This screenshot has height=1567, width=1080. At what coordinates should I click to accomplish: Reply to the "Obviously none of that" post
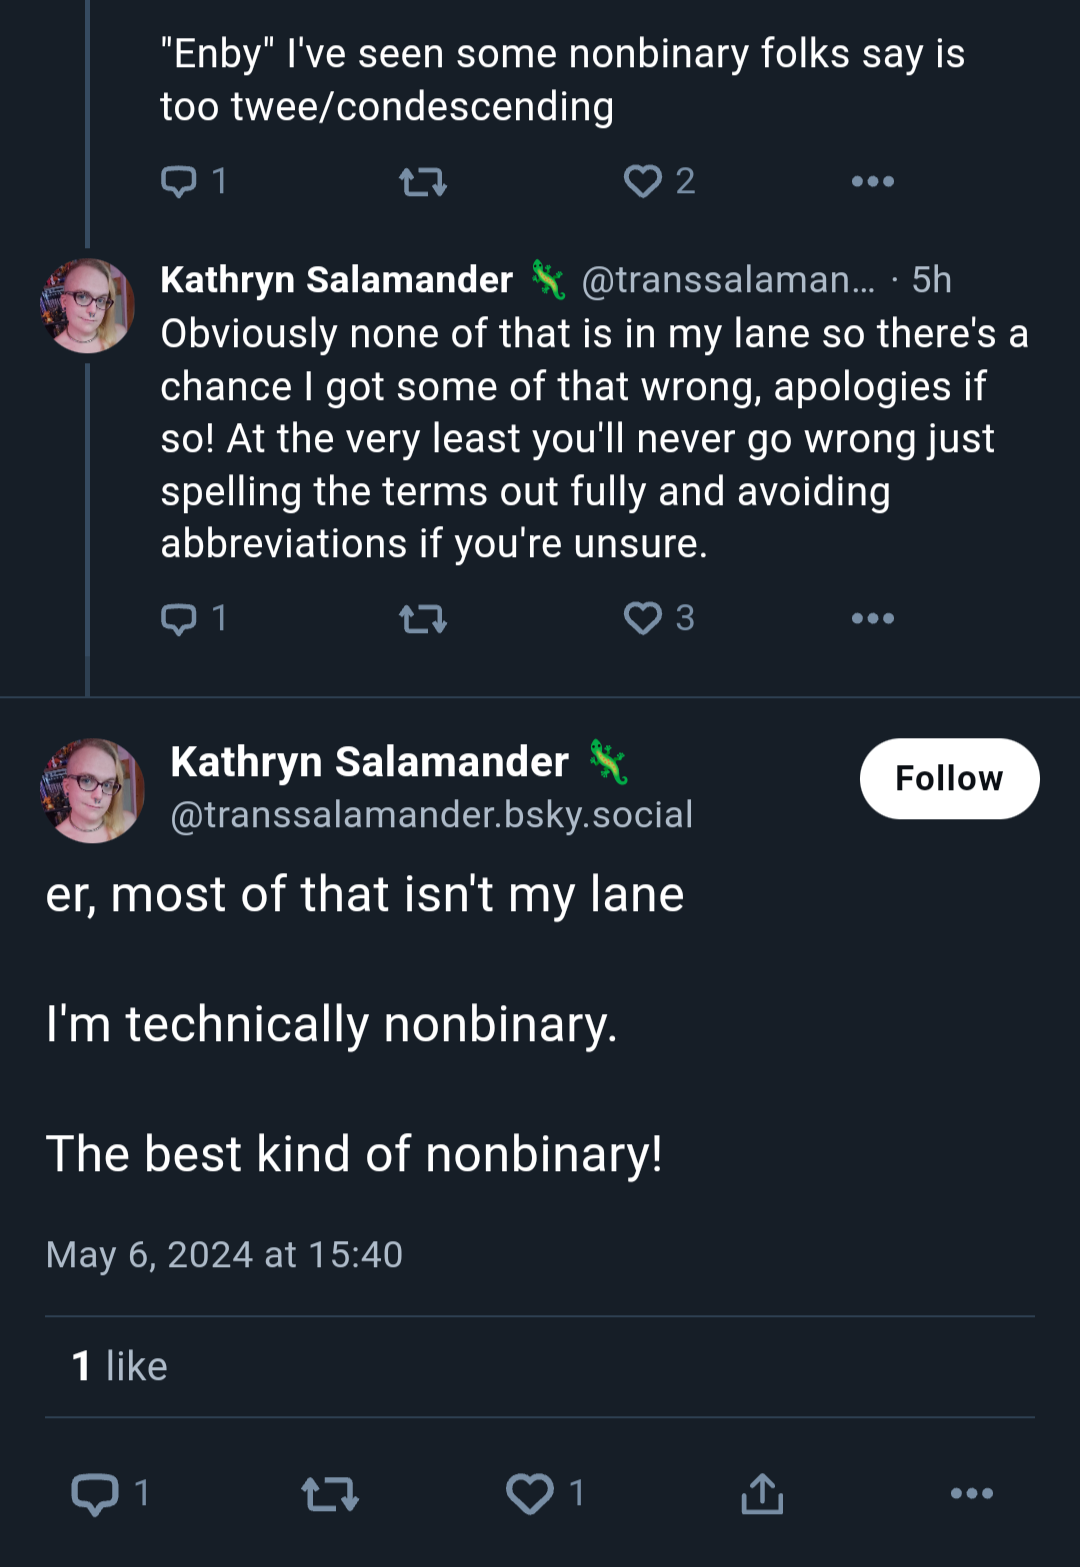pos(194,618)
